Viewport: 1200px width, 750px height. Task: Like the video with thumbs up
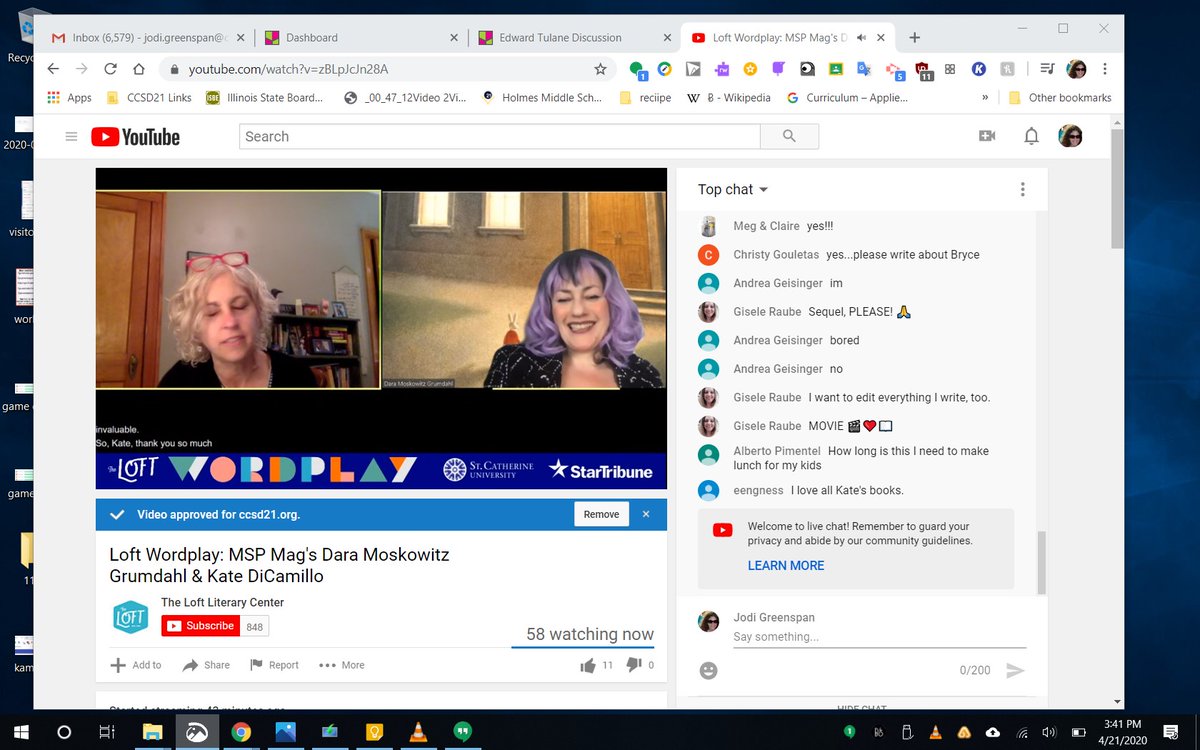pos(587,665)
